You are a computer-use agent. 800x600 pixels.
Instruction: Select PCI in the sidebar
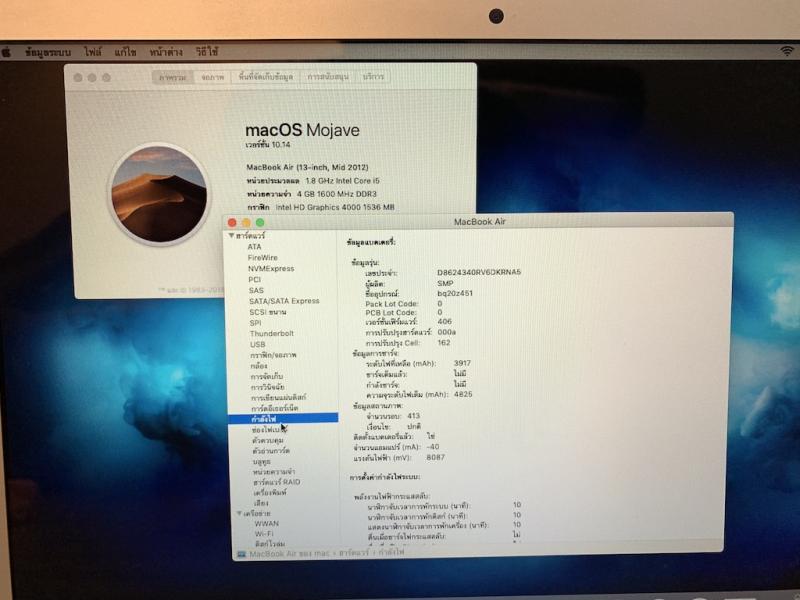(x=255, y=280)
